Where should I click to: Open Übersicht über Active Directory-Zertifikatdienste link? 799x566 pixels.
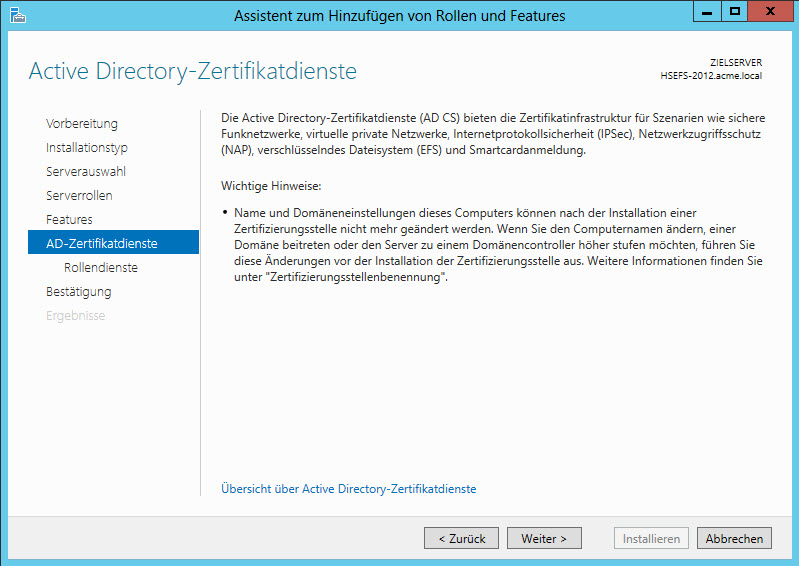tap(349, 489)
